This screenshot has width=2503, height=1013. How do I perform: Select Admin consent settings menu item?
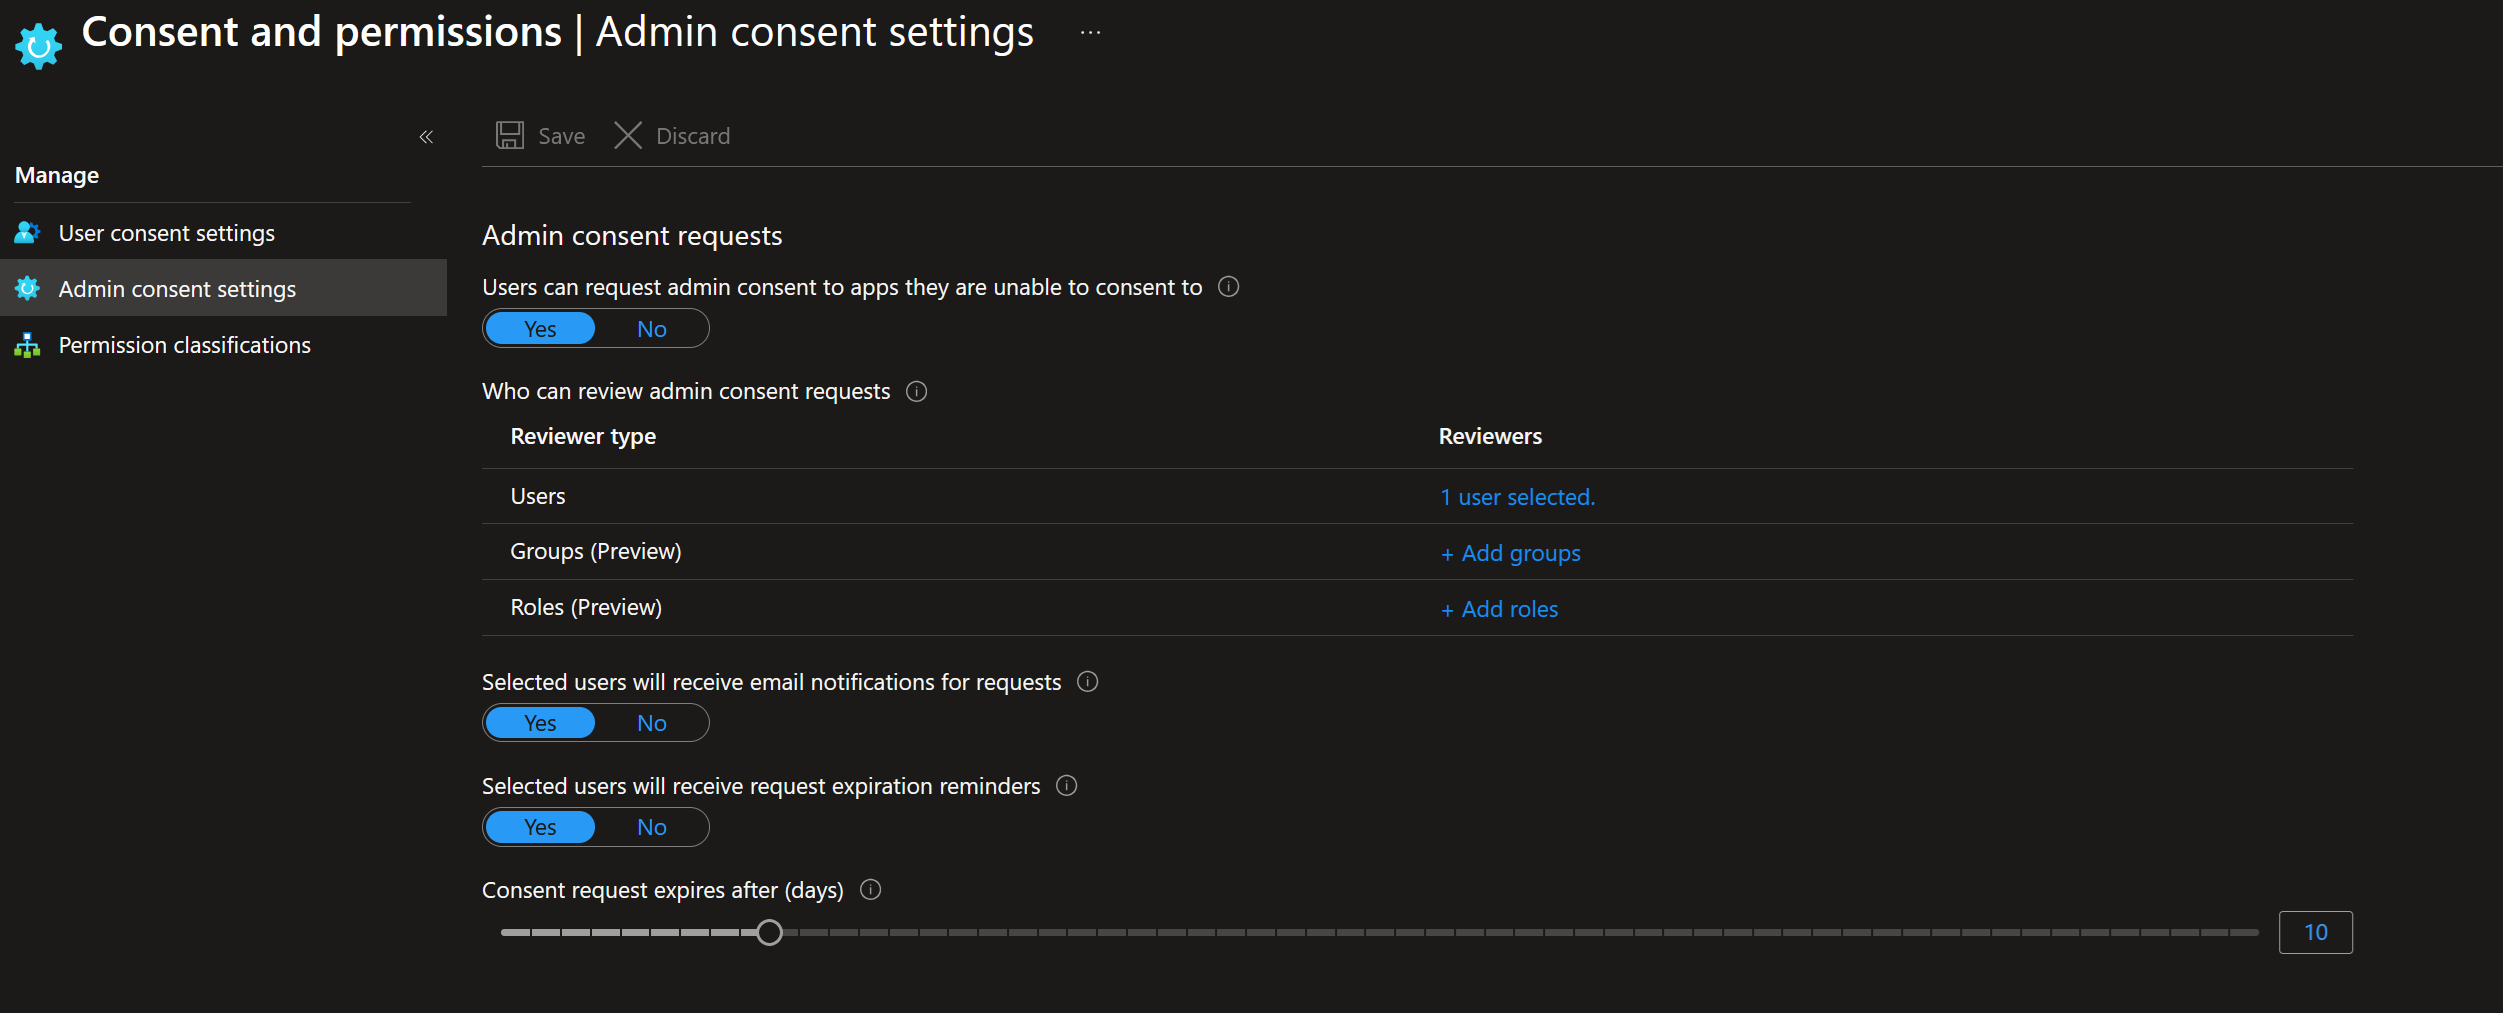(223, 288)
